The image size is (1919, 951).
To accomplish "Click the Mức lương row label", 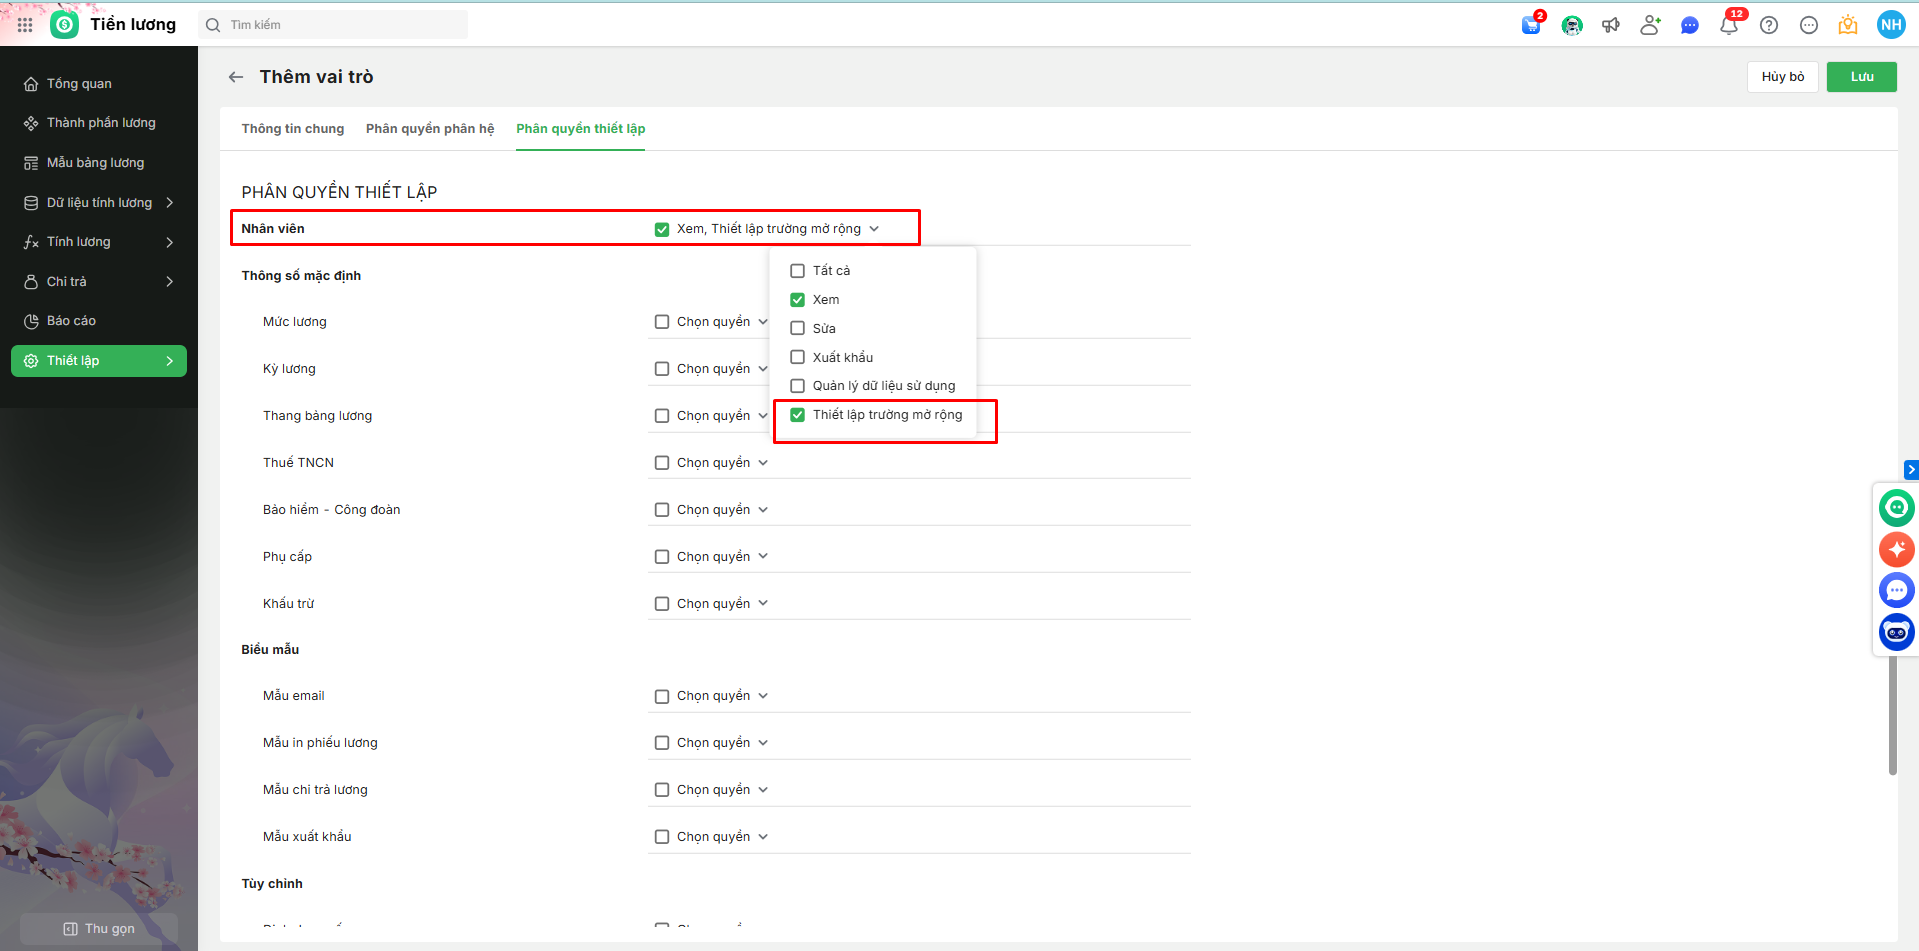I will (x=295, y=322).
